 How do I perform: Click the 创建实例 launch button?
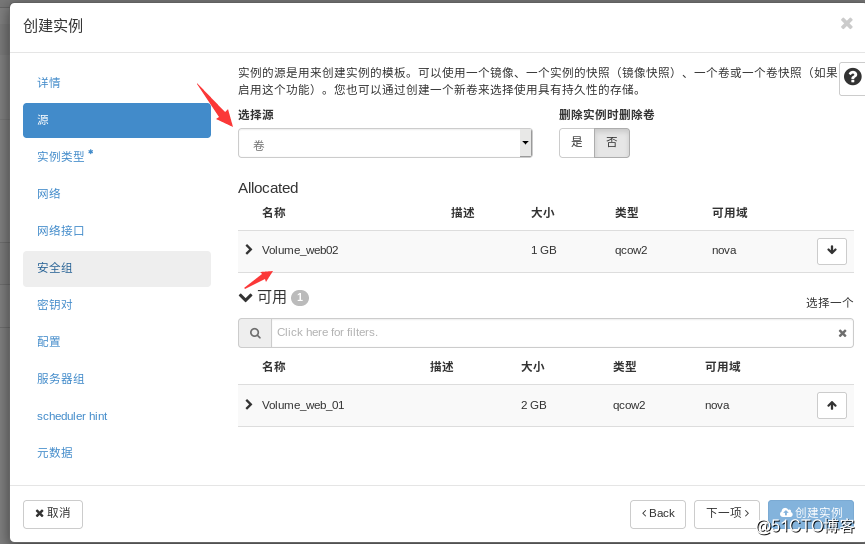(810, 514)
